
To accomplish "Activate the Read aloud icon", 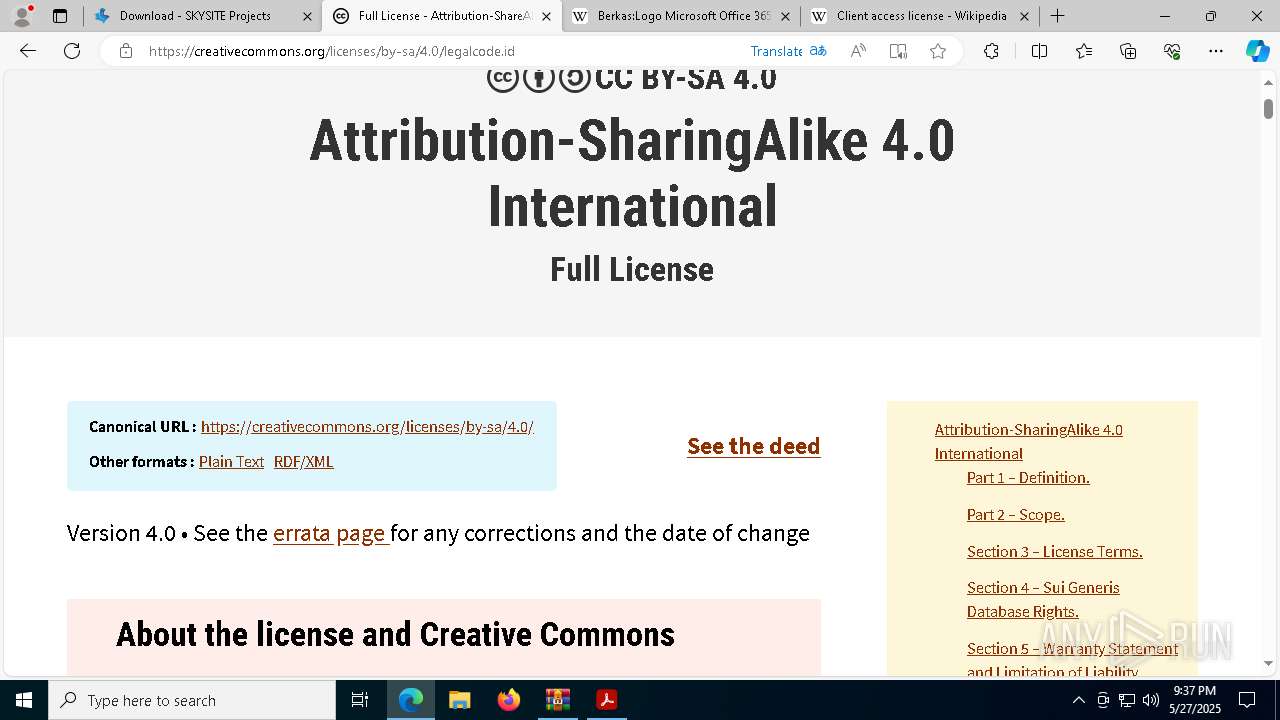I will pos(858,51).
